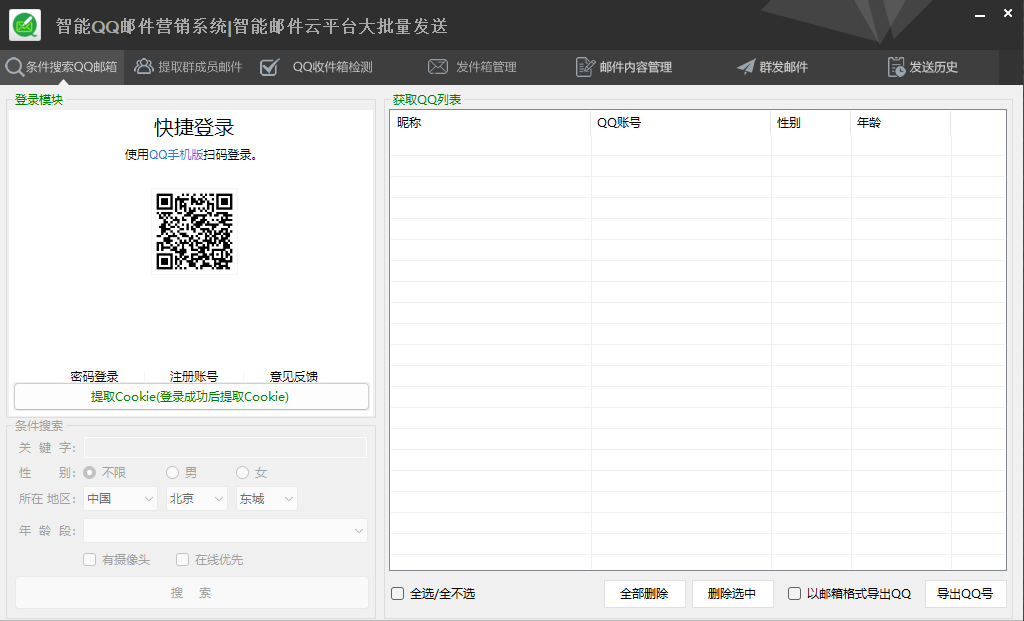The height and width of the screenshot is (621, 1024).
Task: Click the green mail app logo icon
Action: [x=25, y=25]
